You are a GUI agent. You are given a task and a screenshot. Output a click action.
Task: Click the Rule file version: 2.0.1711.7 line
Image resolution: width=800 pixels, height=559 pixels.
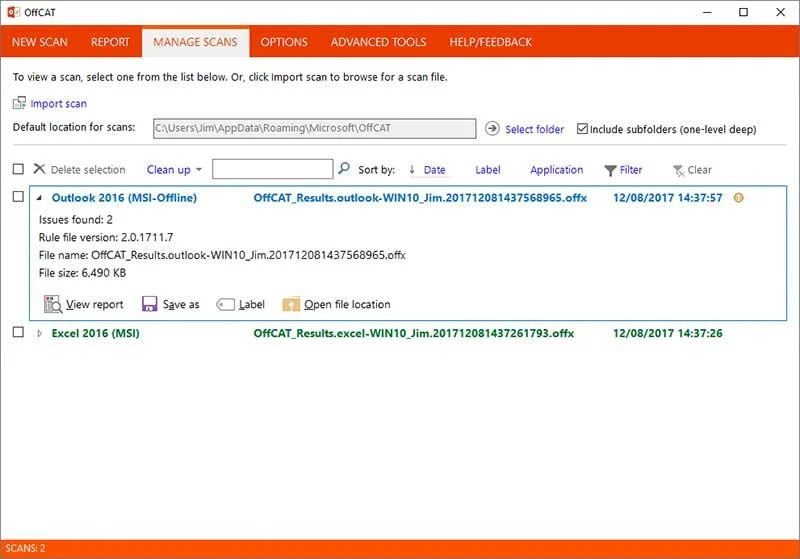pyautogui.click(x=106, y=237)
